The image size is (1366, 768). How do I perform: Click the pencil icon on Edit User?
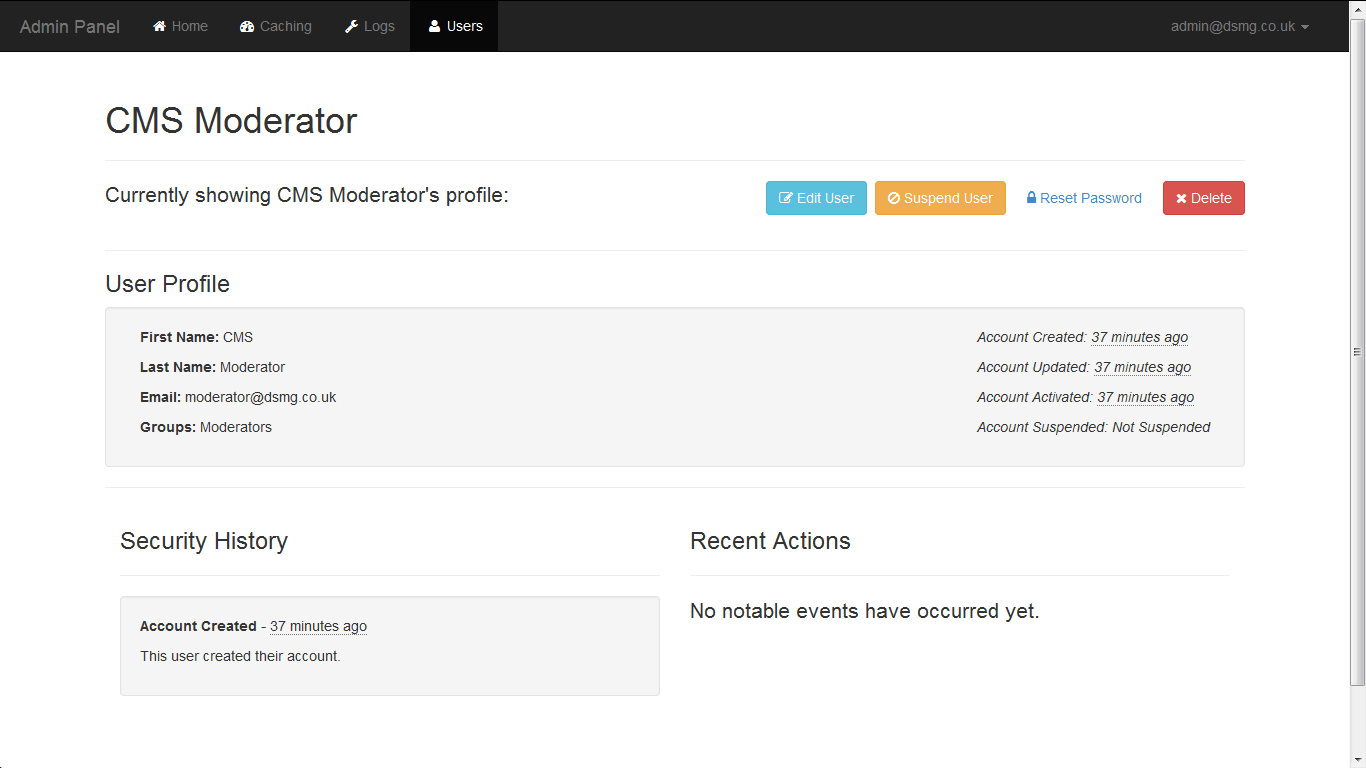[786, 198]
